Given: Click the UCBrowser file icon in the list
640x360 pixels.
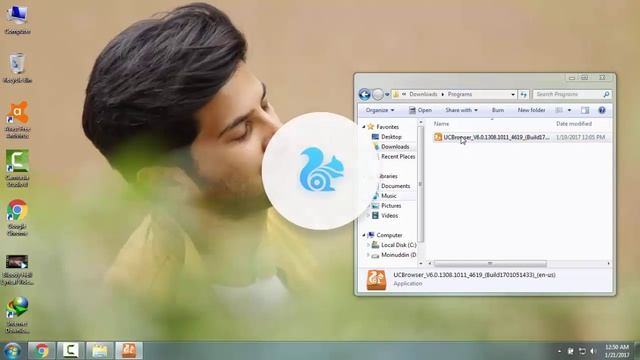Looking at the screenshot, I should click(x=438, y=137).
